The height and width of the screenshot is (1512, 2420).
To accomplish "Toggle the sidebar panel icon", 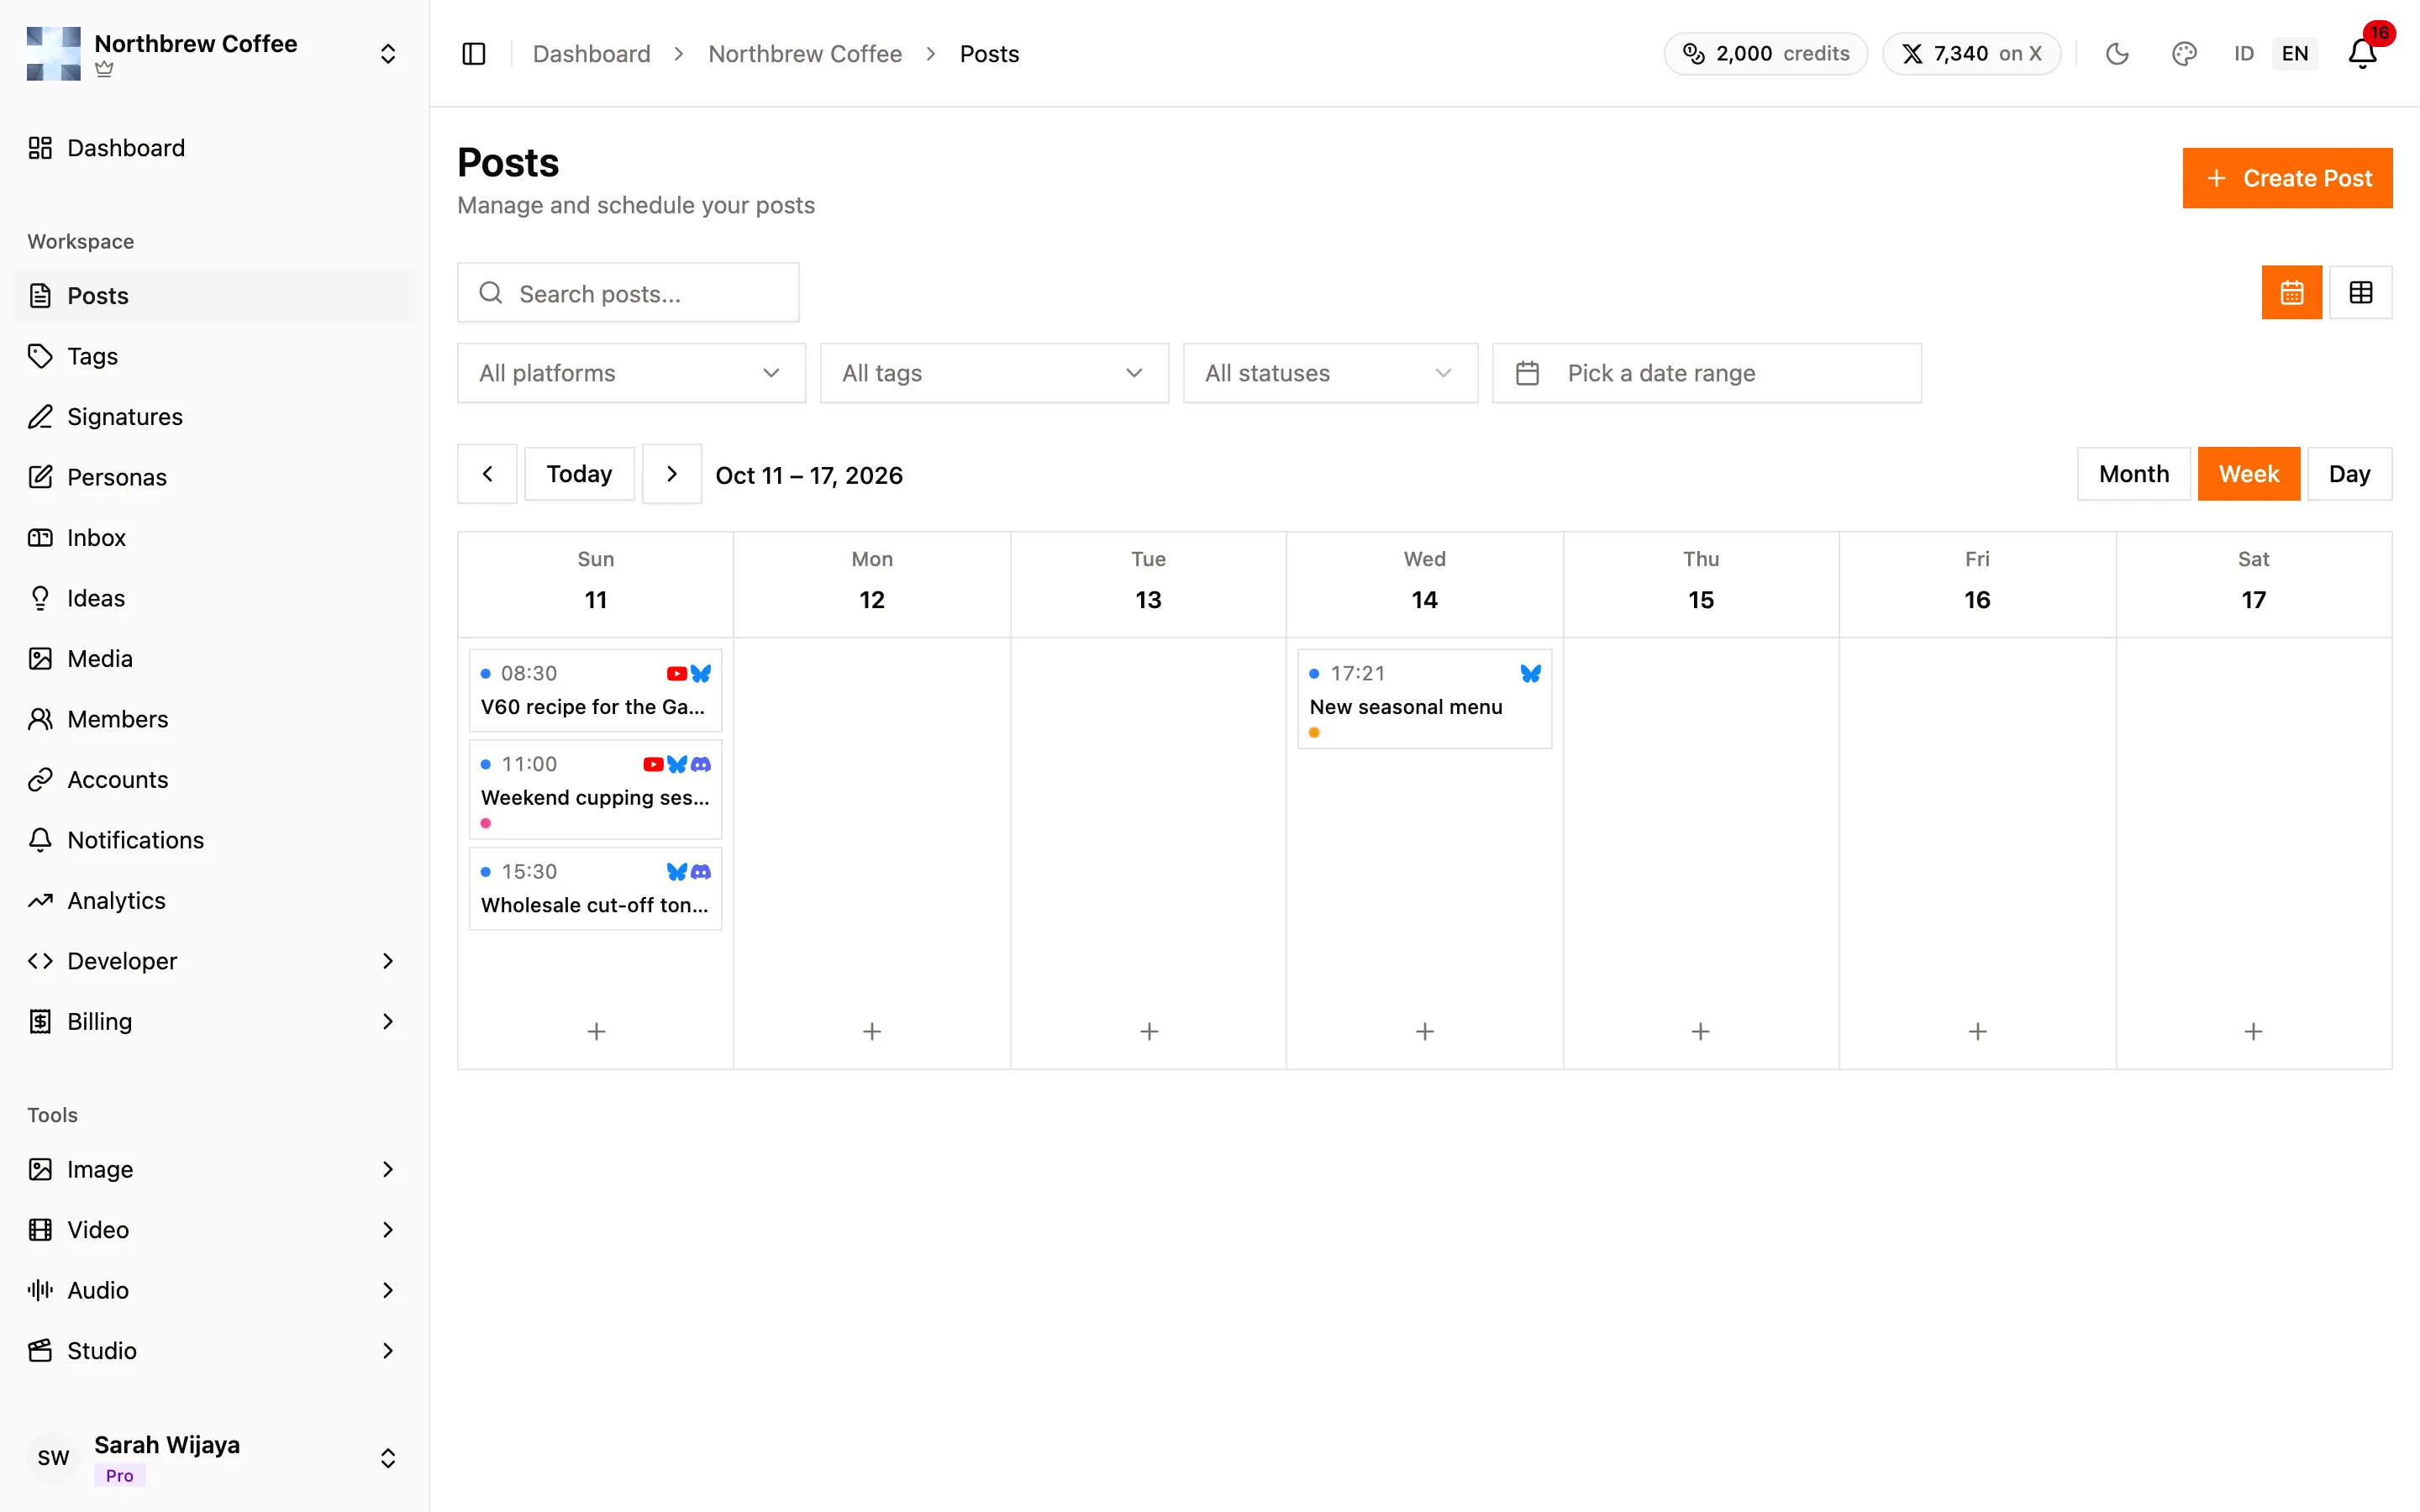I will (474, 54).
